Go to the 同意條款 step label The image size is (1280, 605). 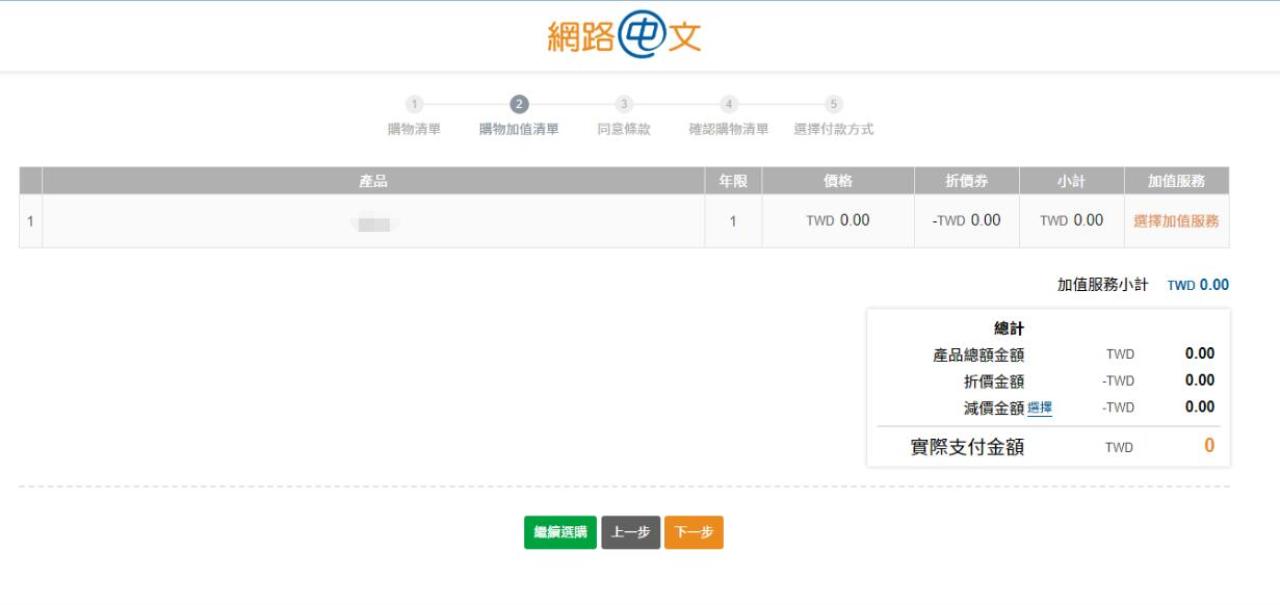[x=624, y=129]
